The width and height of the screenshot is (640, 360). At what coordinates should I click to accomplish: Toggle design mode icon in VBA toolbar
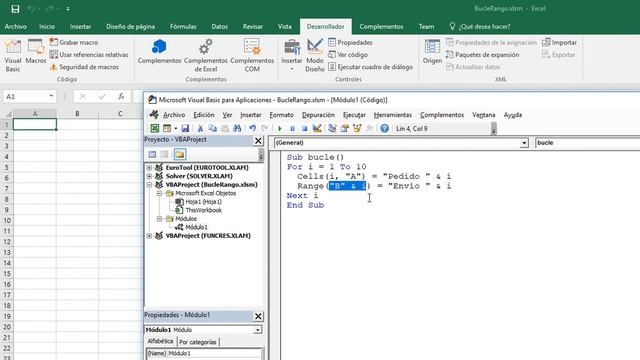(x=317, y=129)
